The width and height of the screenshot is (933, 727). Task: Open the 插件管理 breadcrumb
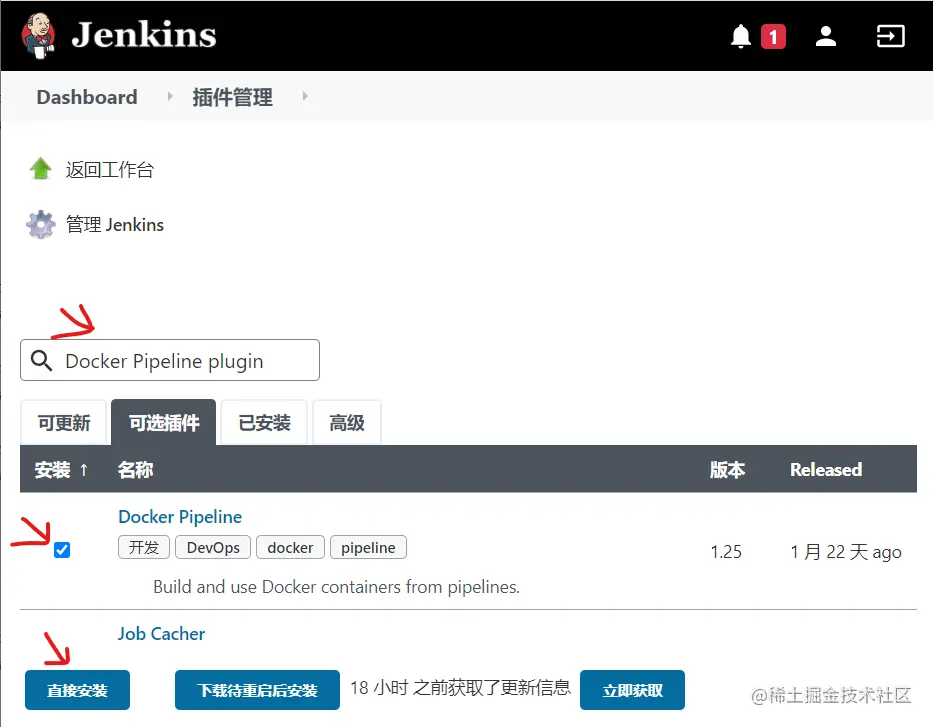pos(232,97)
